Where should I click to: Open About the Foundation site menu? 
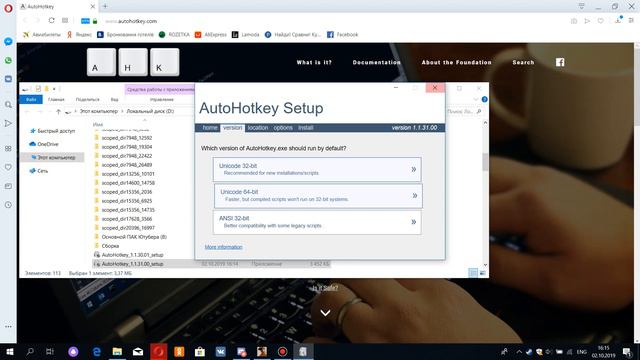[457, 62]
